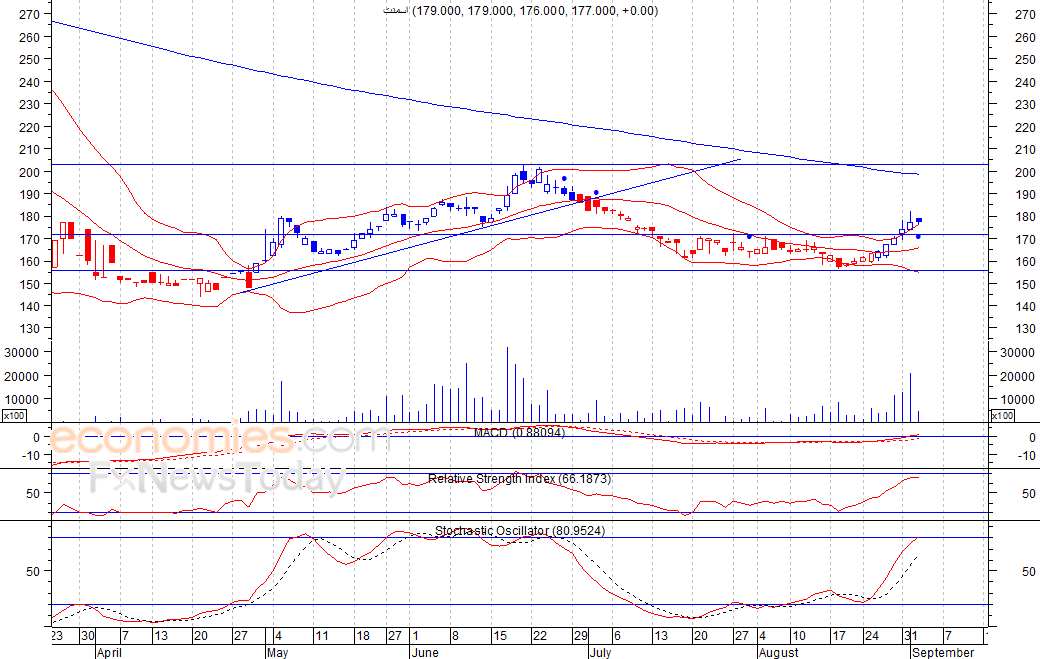Click the x100 volume multiplier box on the left

pyautogui.click(x=14, y=416)
